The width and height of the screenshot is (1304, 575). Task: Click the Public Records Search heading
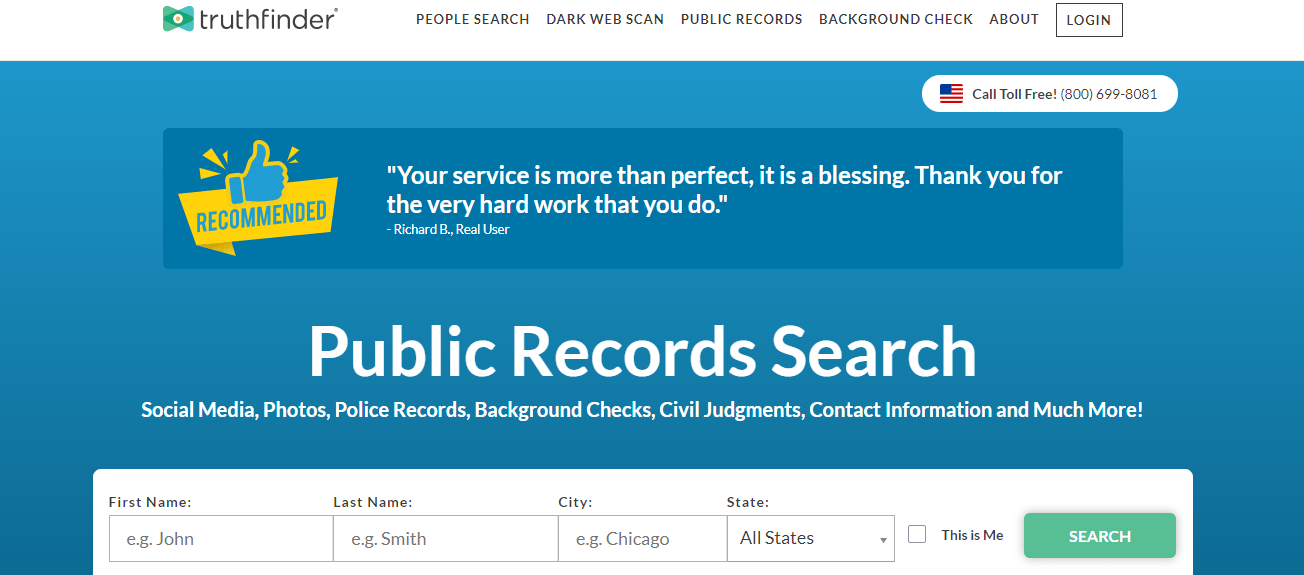642,352
